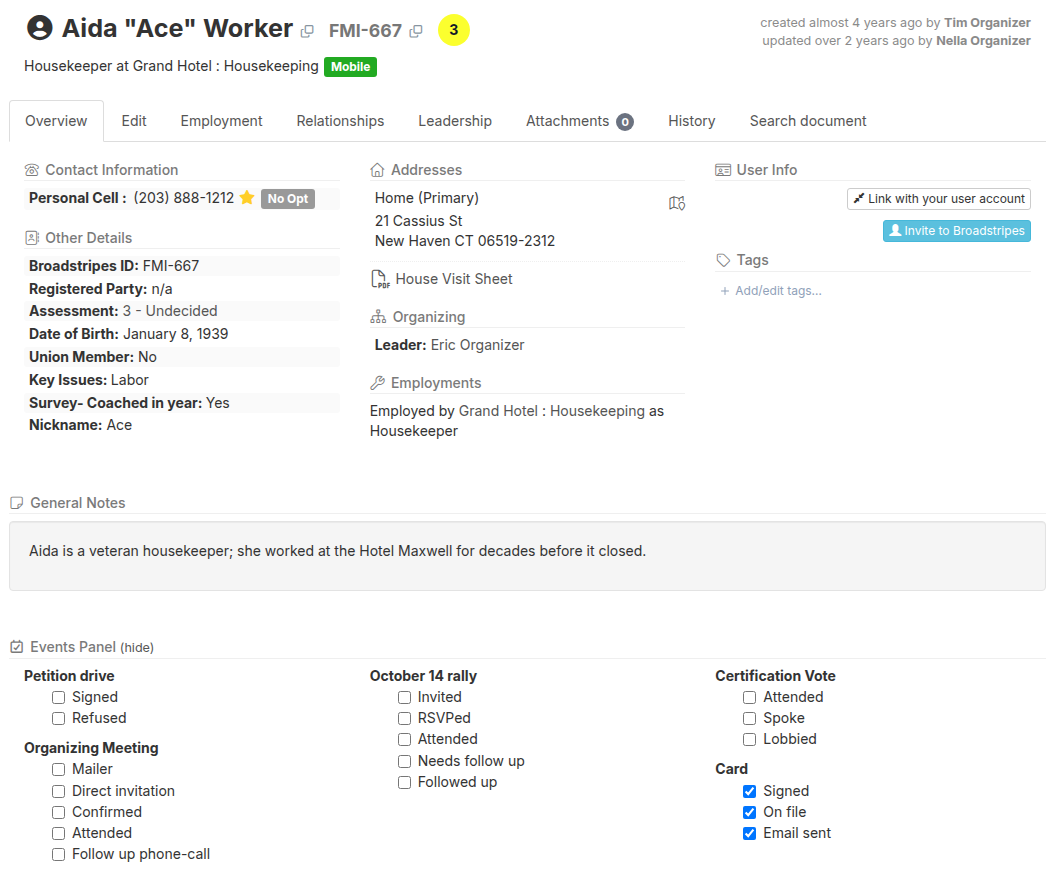The height and width of the screenshot is (880, 1054).
Task: Click the checklist icon beside Events Panel
Action: (x=17, y=647)
